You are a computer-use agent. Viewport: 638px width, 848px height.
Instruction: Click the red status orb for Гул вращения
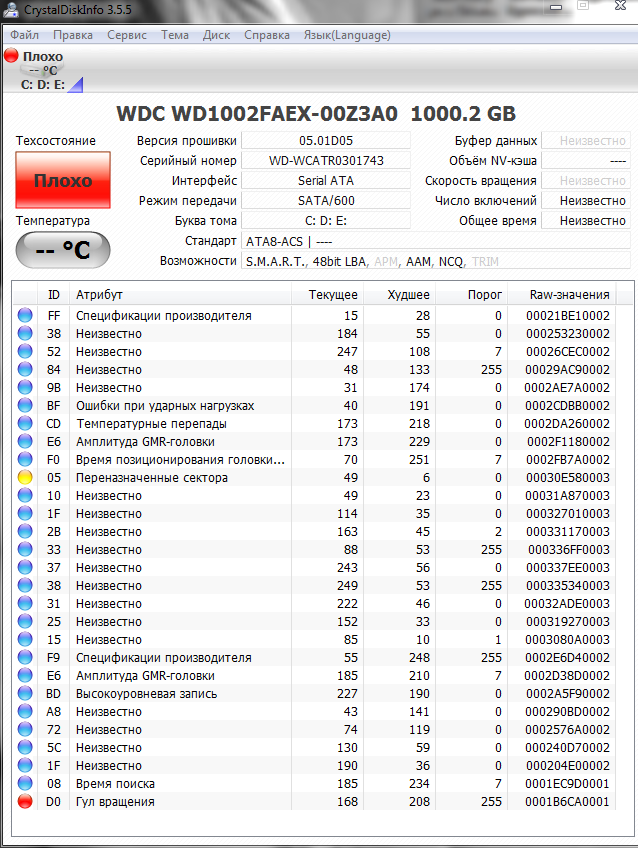pos(25,802)
